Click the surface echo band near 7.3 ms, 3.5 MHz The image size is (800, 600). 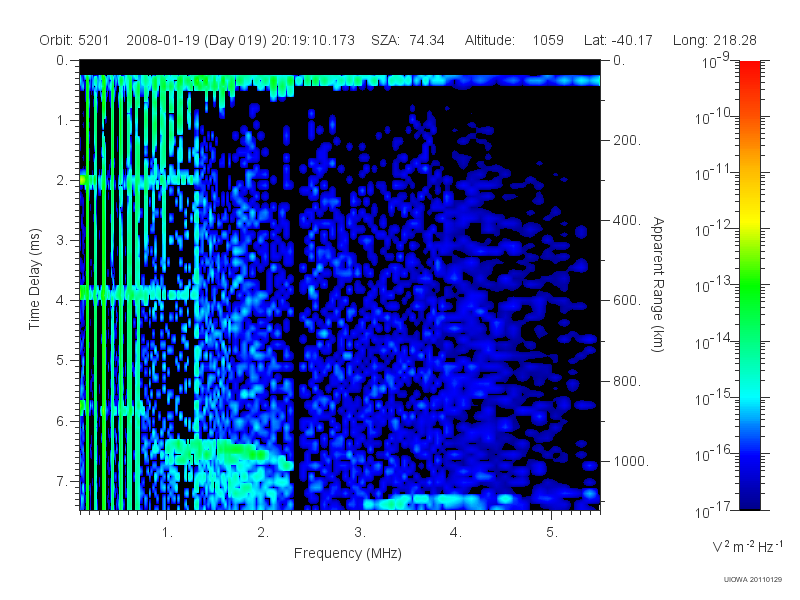[x=439, y=501]
